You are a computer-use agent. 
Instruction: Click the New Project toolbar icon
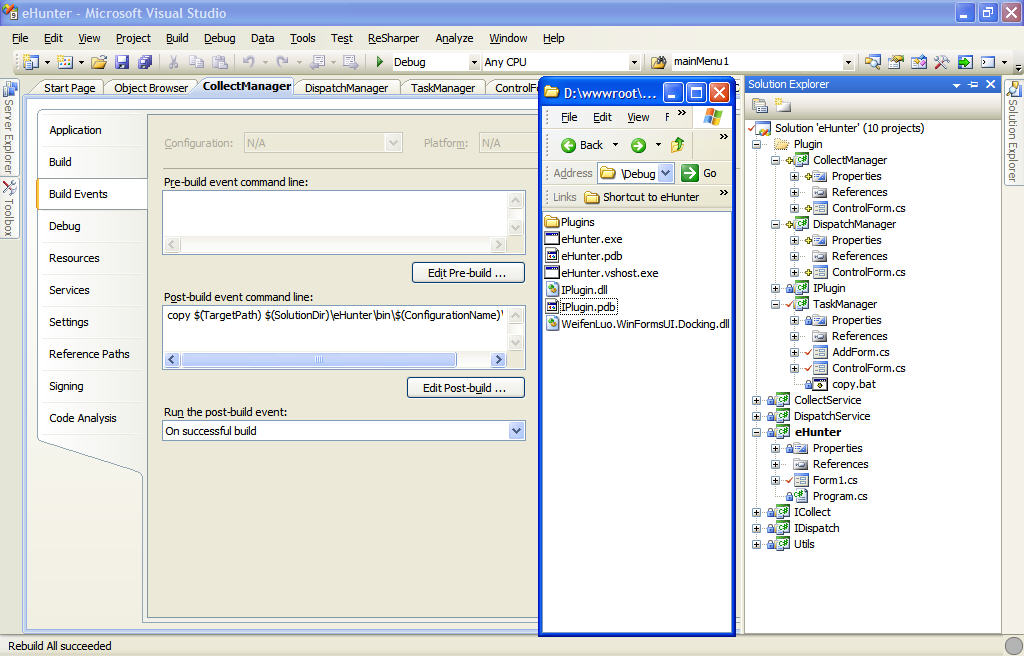point(30,62)
